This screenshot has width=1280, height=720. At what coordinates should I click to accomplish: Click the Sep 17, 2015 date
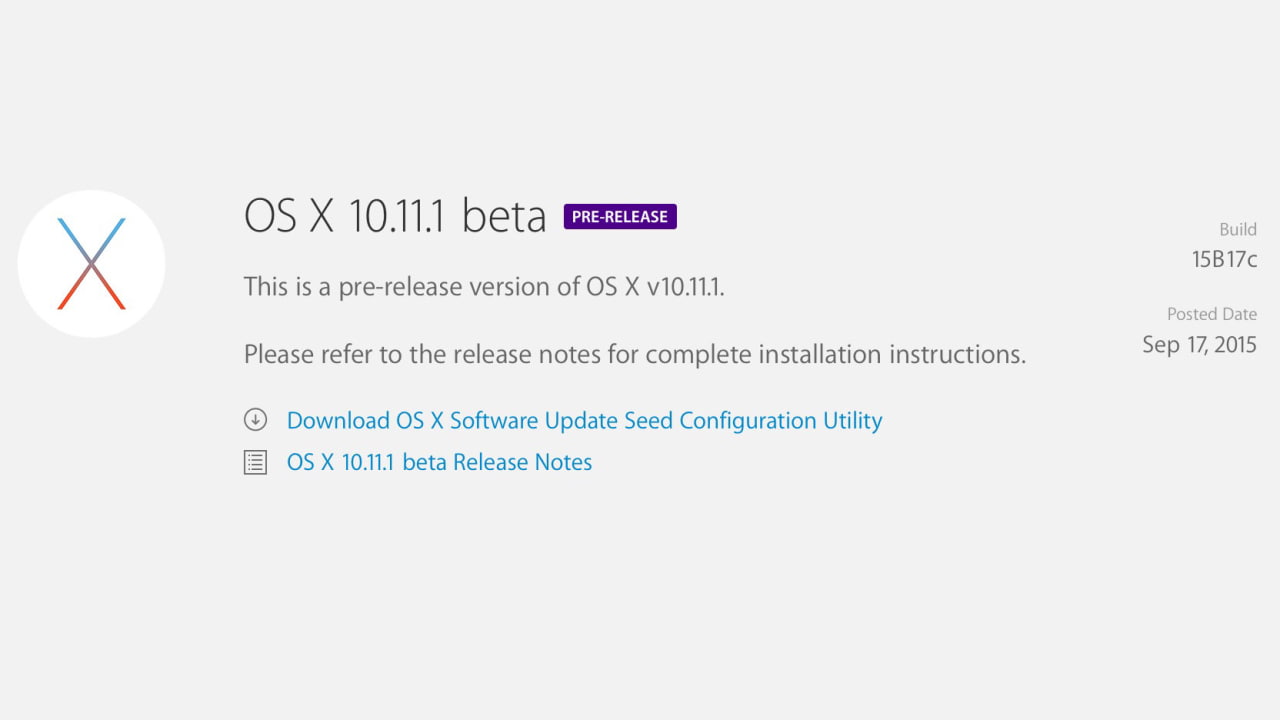pyautogui.click(x=1199, y=345)
